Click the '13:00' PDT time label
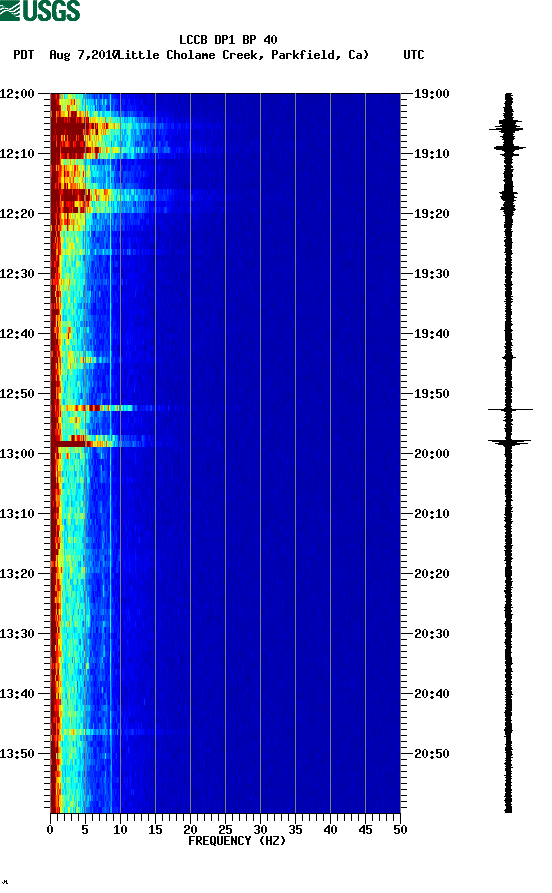This screenshot has width=552, height=893. (x=17, y=454)
